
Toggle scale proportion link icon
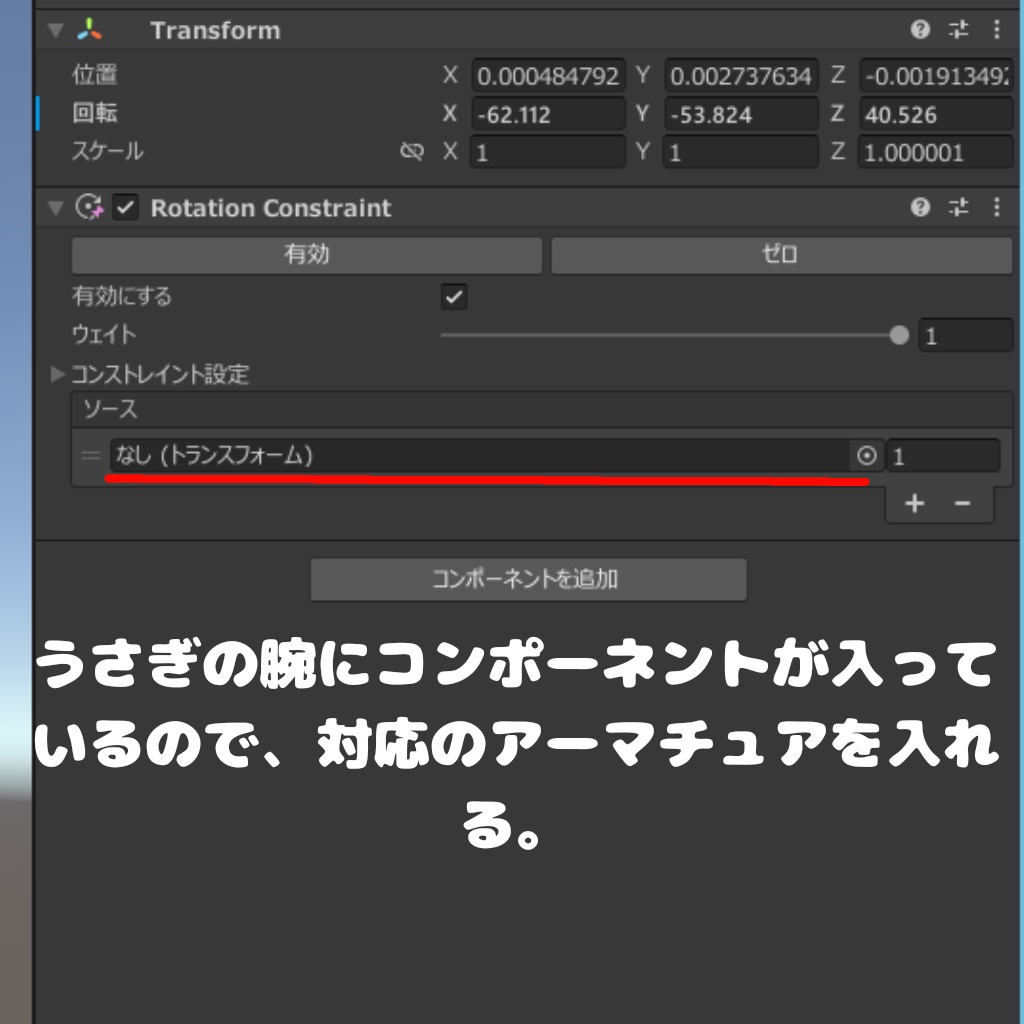[x=411, y=152]
